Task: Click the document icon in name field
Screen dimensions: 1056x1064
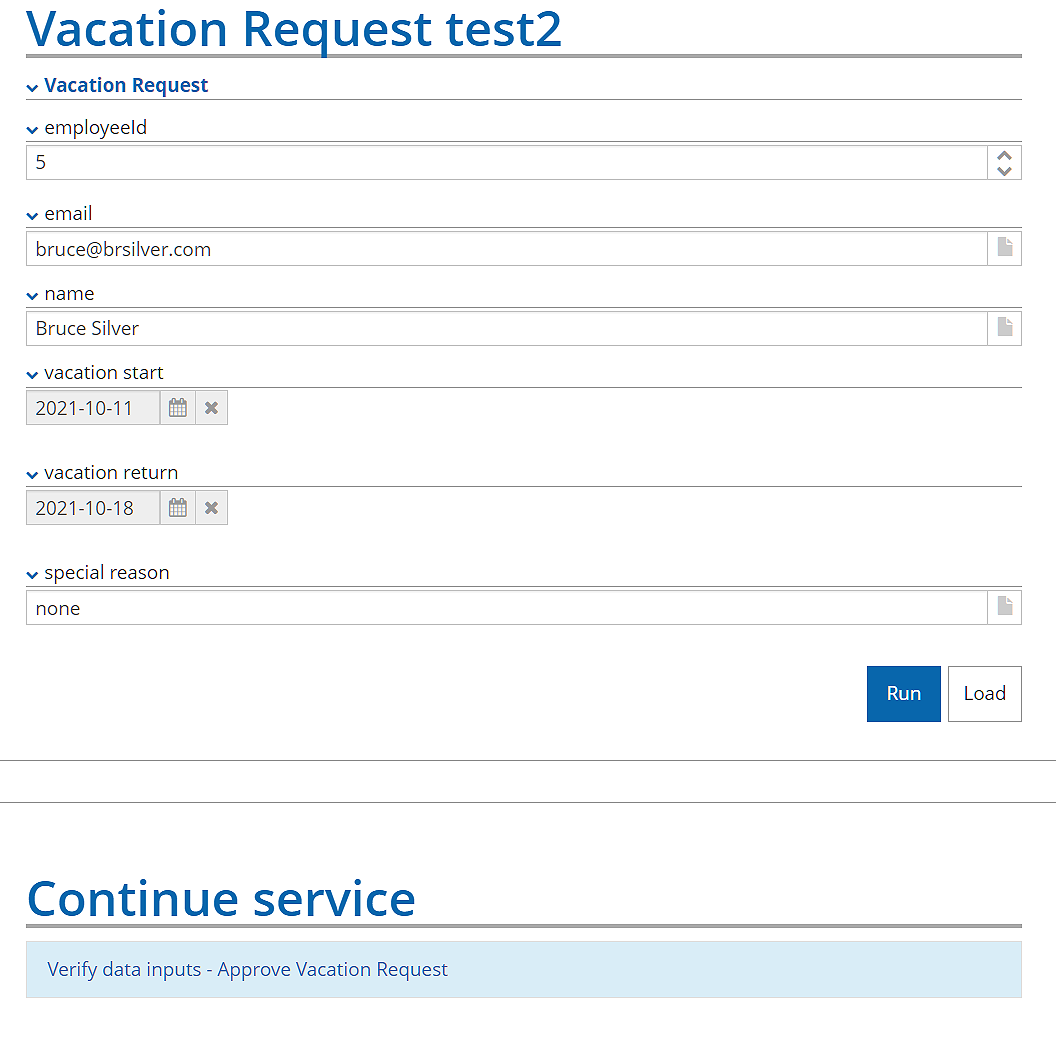Action: (1004, 328)
